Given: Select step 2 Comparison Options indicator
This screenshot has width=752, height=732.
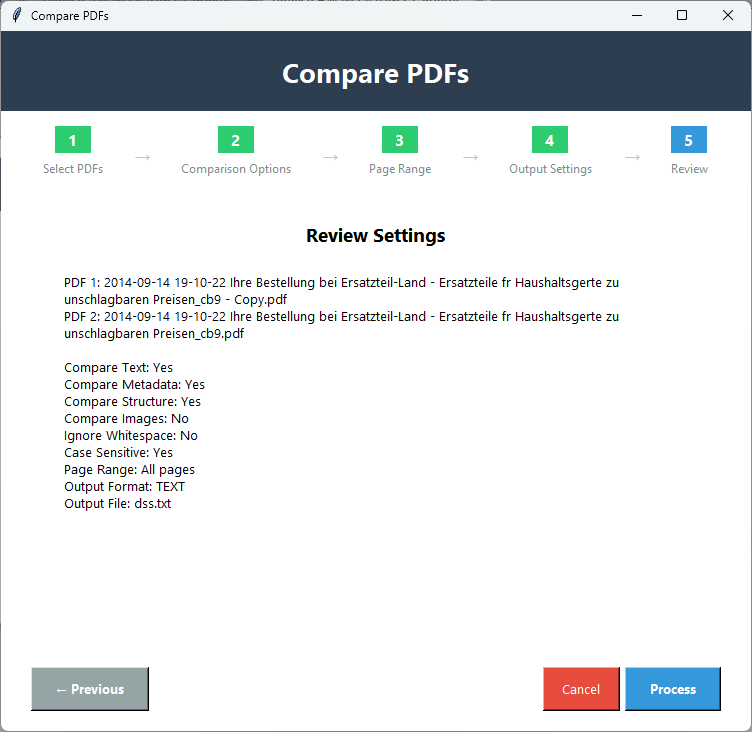Looking at the screenshot, I should 236,140.
